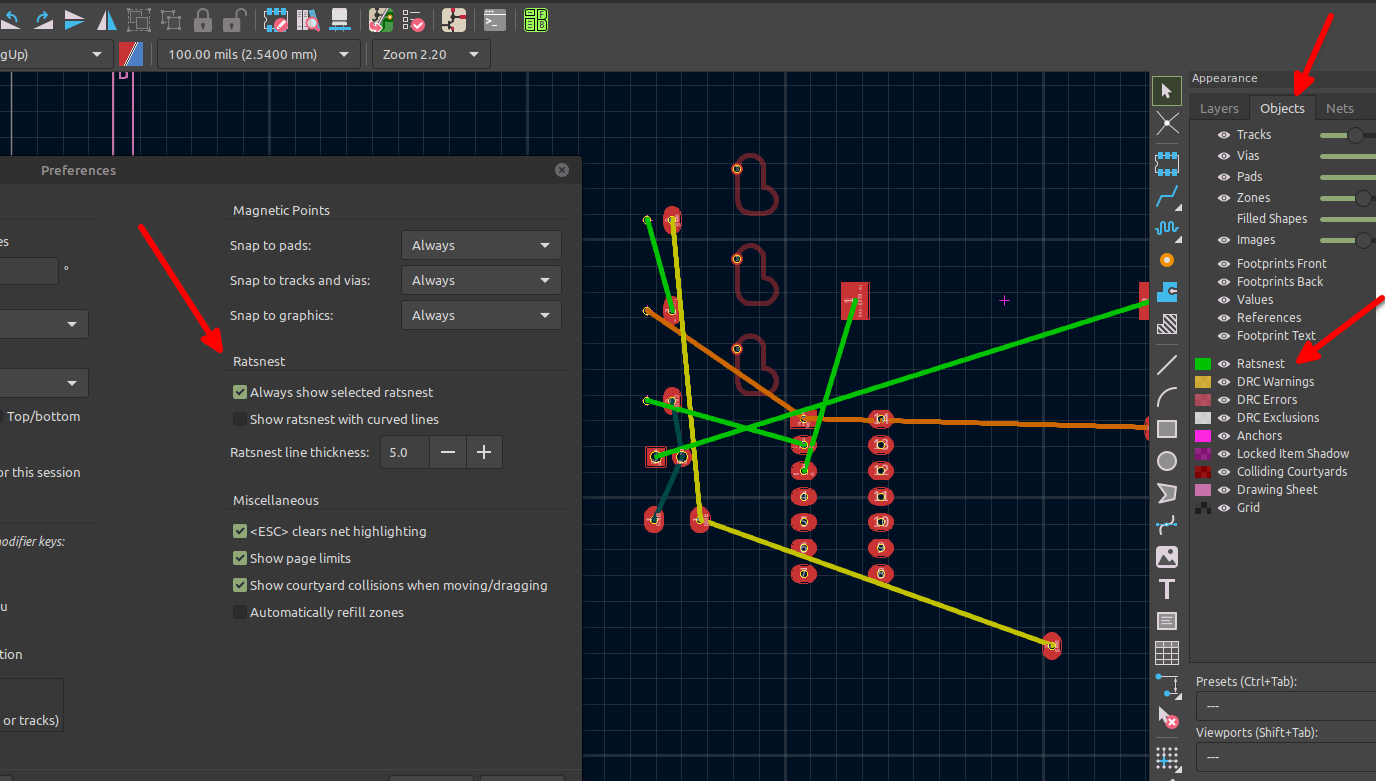Choose the Add Vias tool
Image resolution: width=1385 pixels, height=781 pixels.
tap(1166, 260)
